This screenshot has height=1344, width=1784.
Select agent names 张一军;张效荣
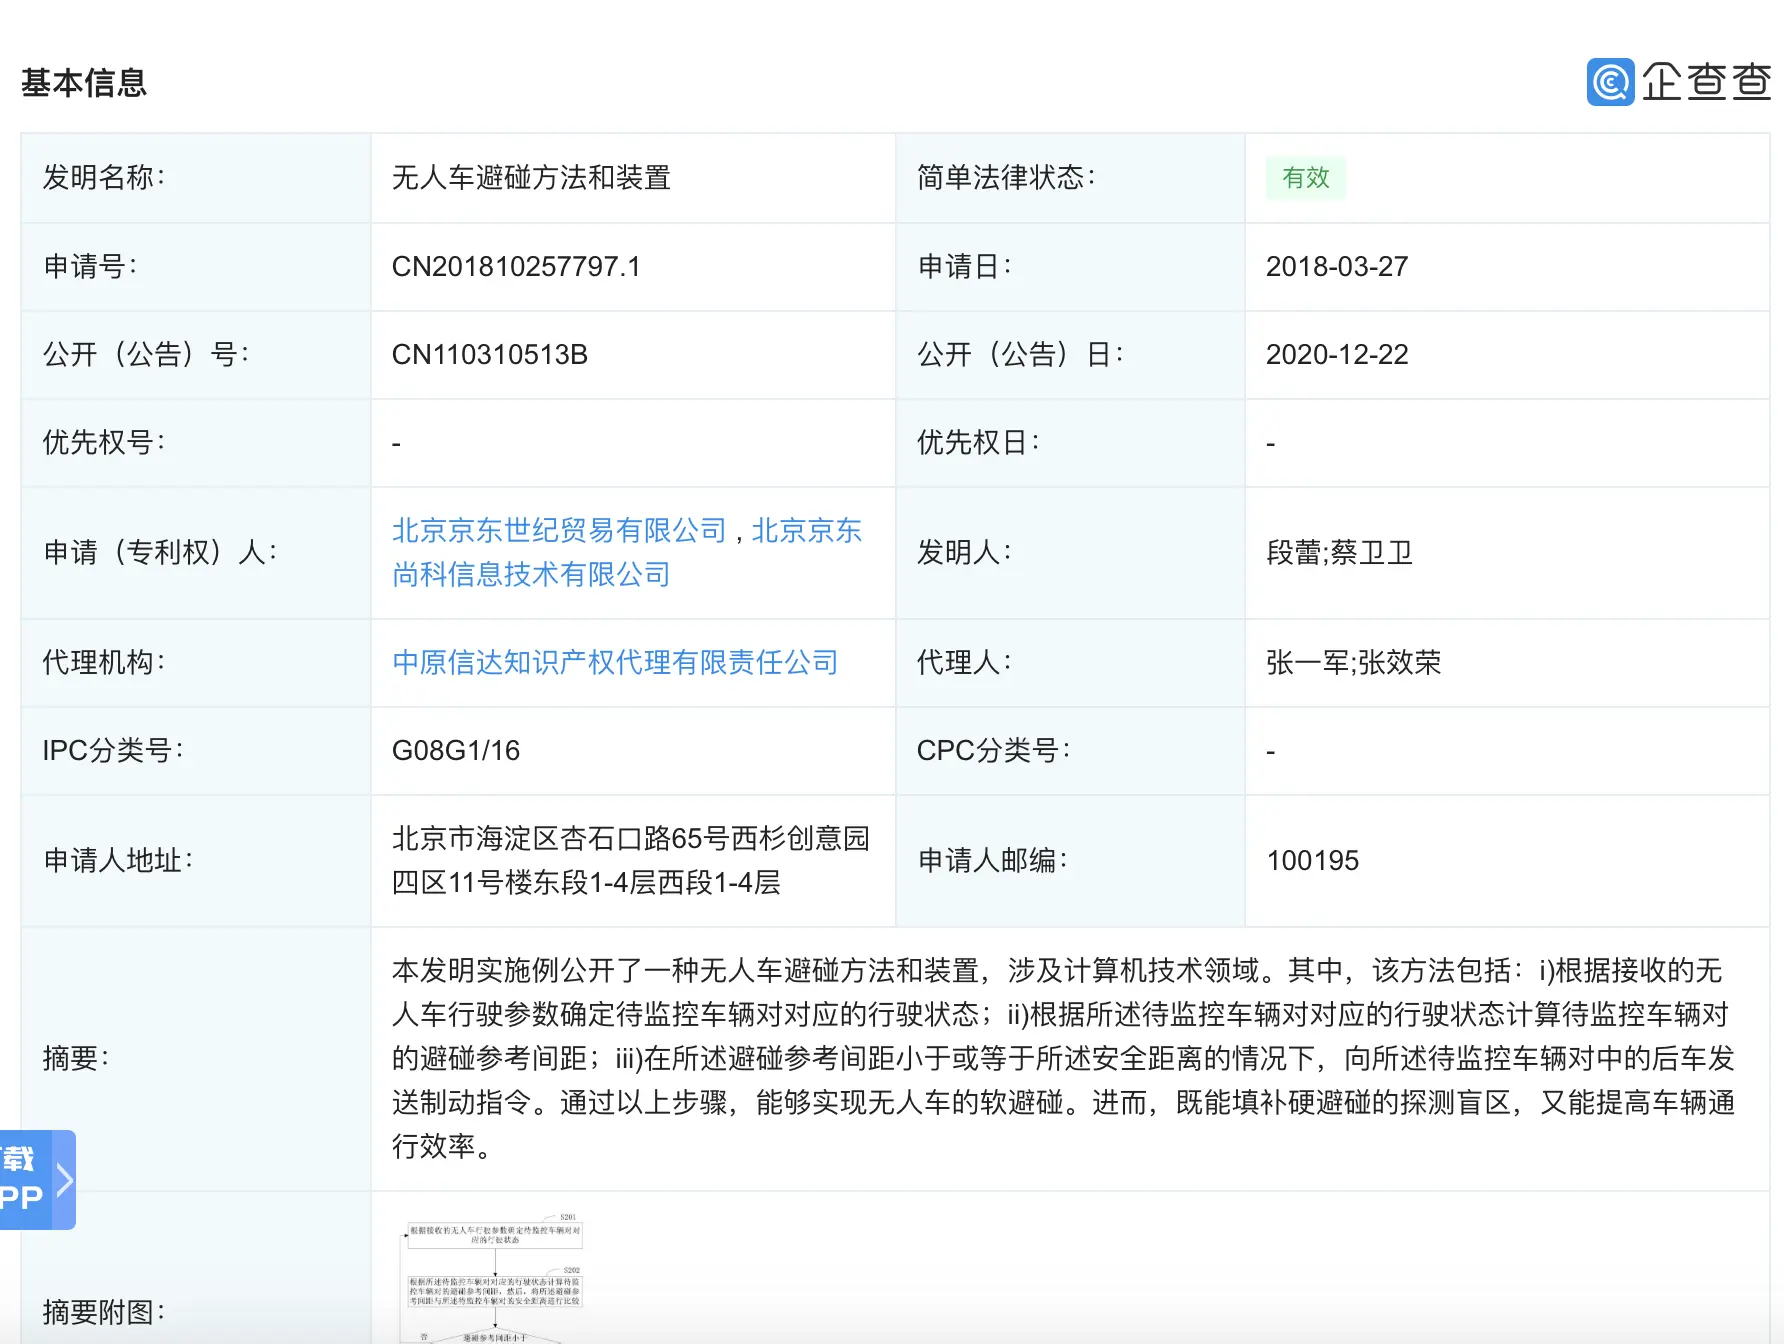click(1353, 663)
